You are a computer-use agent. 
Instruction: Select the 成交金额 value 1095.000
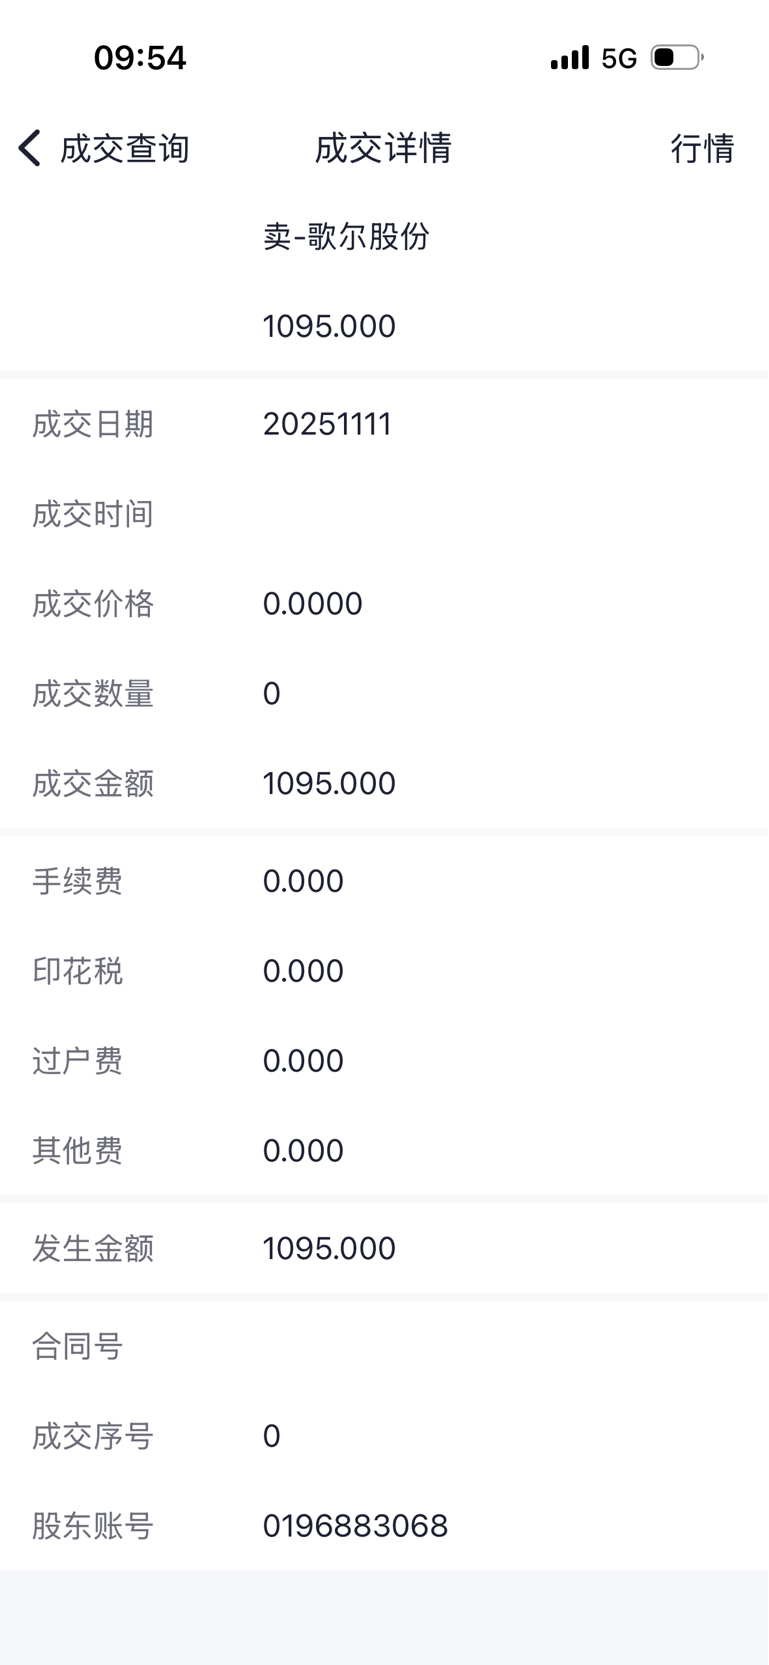[x=329, y=783]
